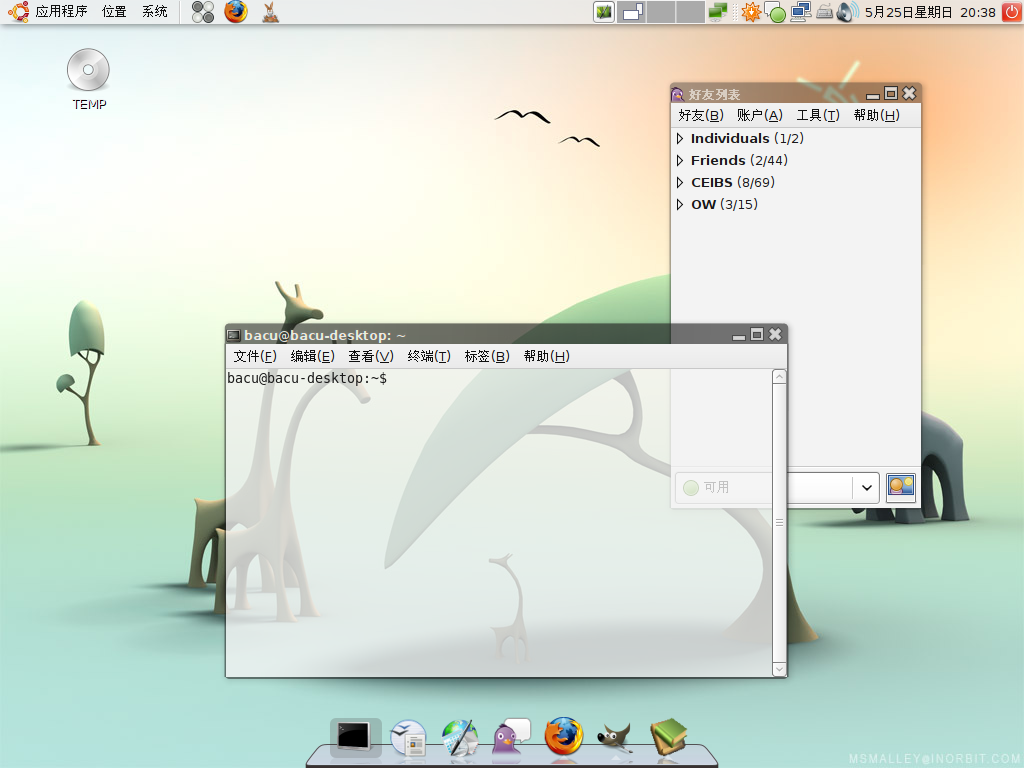Minimize the buddy list window

[x=872, y=95]
